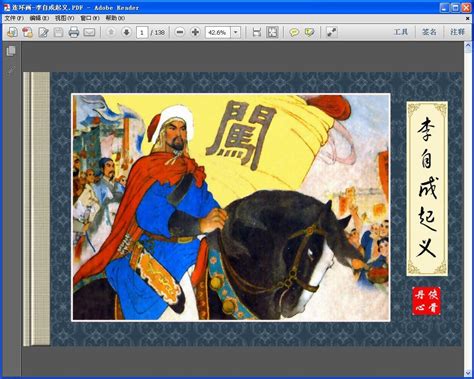Viewport: 474px width, 379px height.
Task: Minimize the Adobe Reader window
Action: [444, 8]
